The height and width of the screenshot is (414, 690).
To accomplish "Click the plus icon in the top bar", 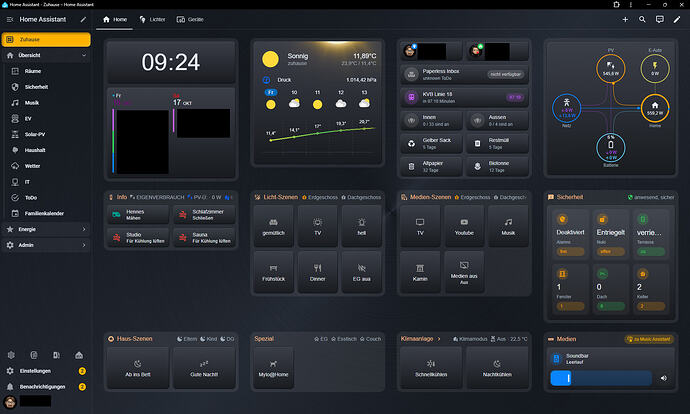I will pyautogui.click(x=625, y=19).
